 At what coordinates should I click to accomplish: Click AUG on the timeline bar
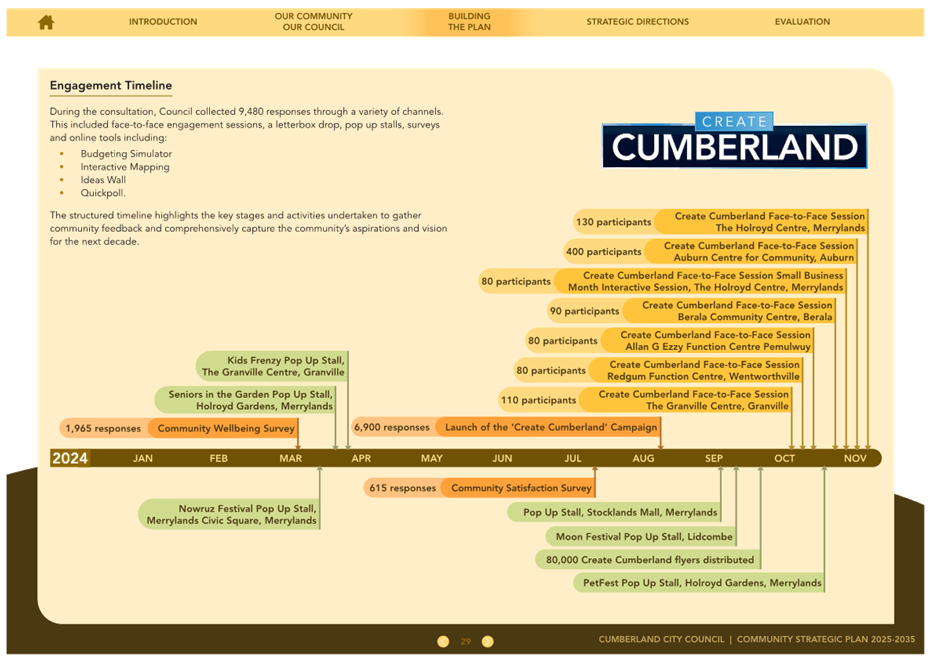click(x=644, y=458)
